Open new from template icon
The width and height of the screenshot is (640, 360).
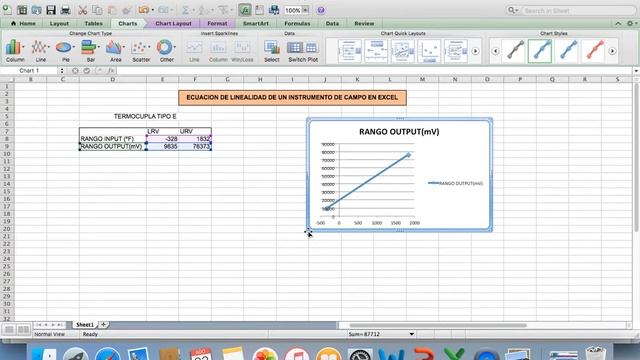[22, 10]
